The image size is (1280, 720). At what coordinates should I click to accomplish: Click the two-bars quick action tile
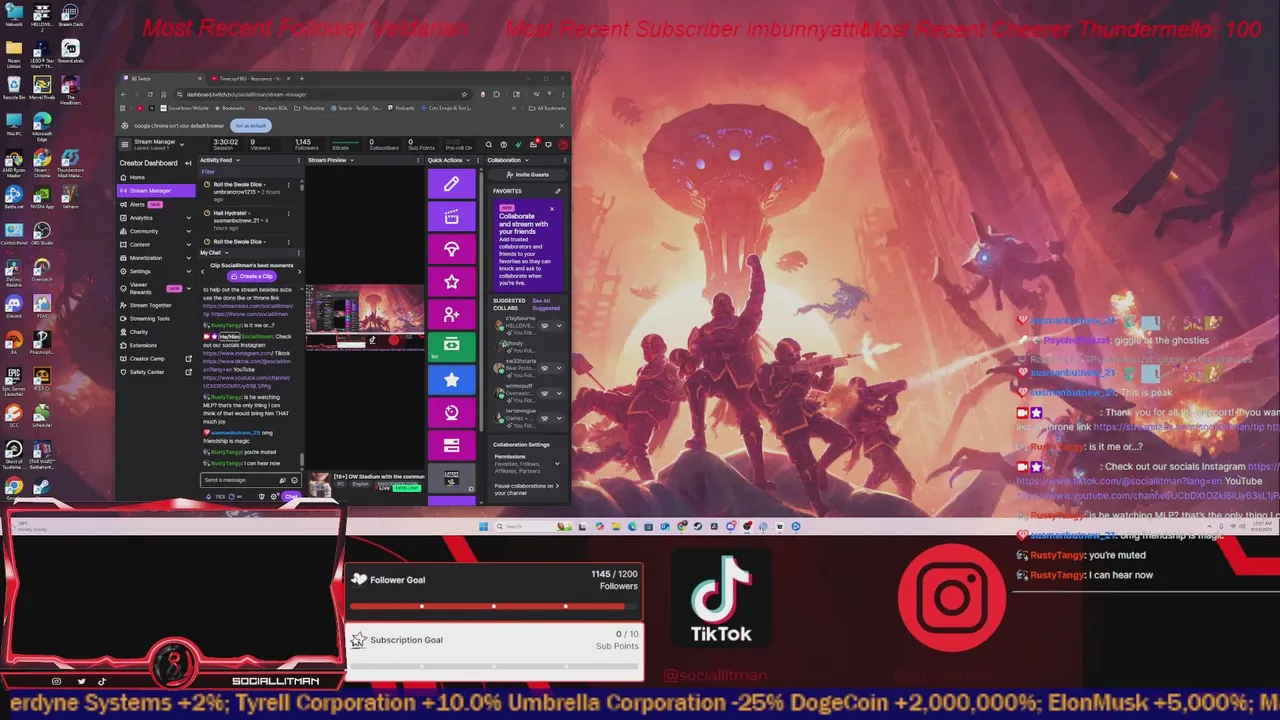[x=451, y=446]
